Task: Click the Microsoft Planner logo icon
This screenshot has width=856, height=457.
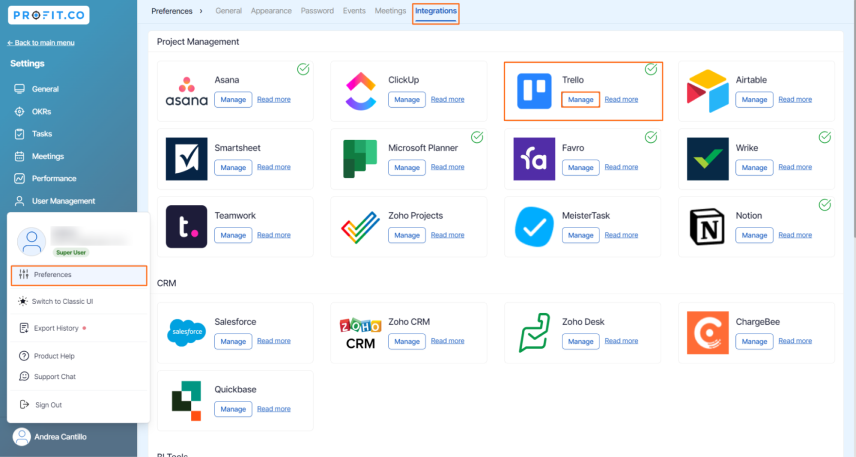Action: (x=360, y=159)
